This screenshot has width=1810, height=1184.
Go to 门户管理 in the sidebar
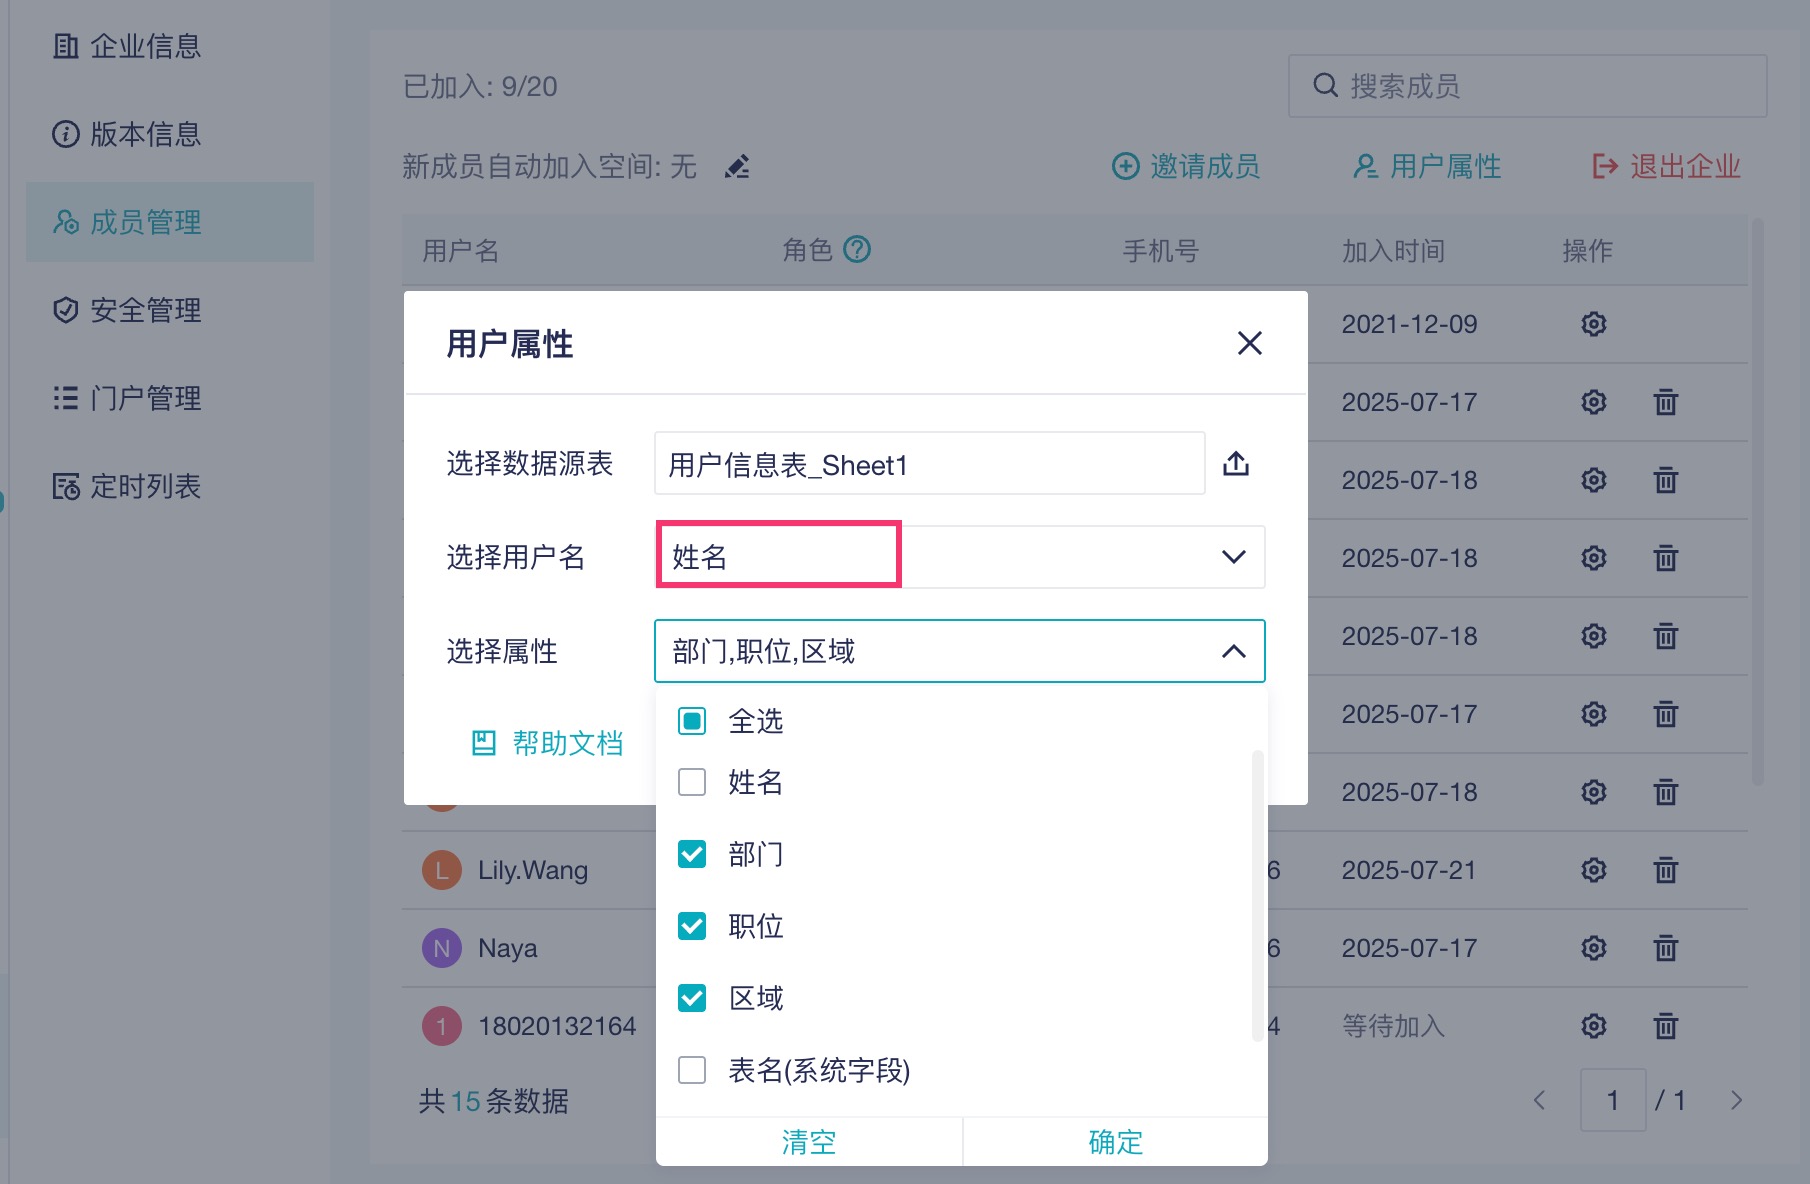146,398
